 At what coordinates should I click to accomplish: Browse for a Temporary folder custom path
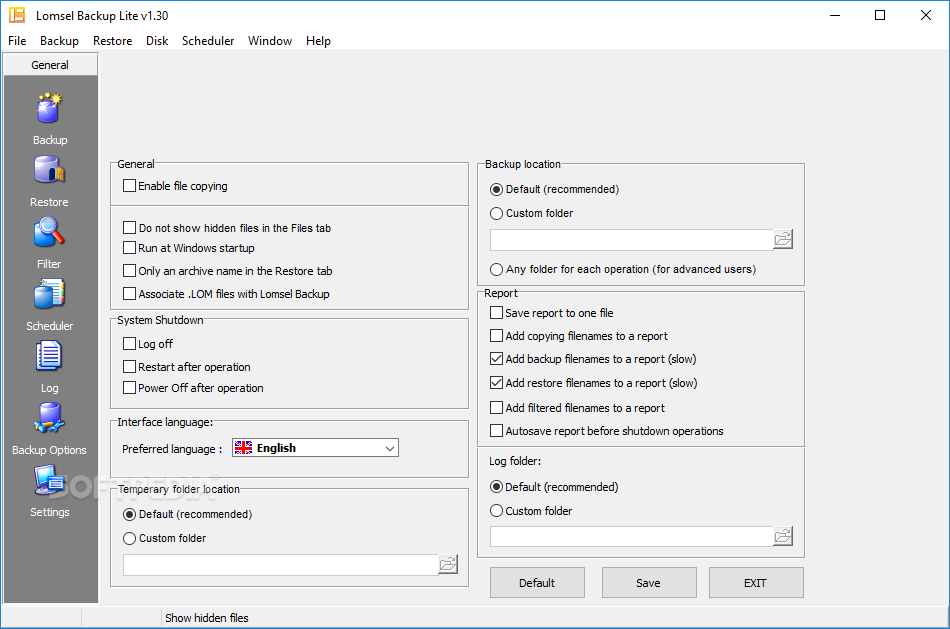(x=448, y=564)
